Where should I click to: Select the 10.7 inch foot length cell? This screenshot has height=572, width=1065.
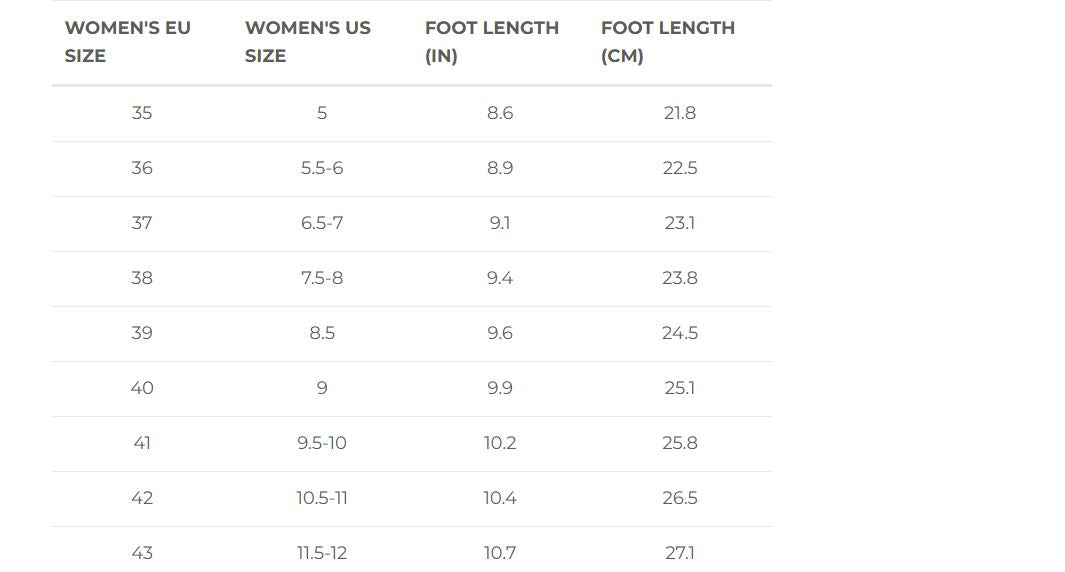coord(500,552)
